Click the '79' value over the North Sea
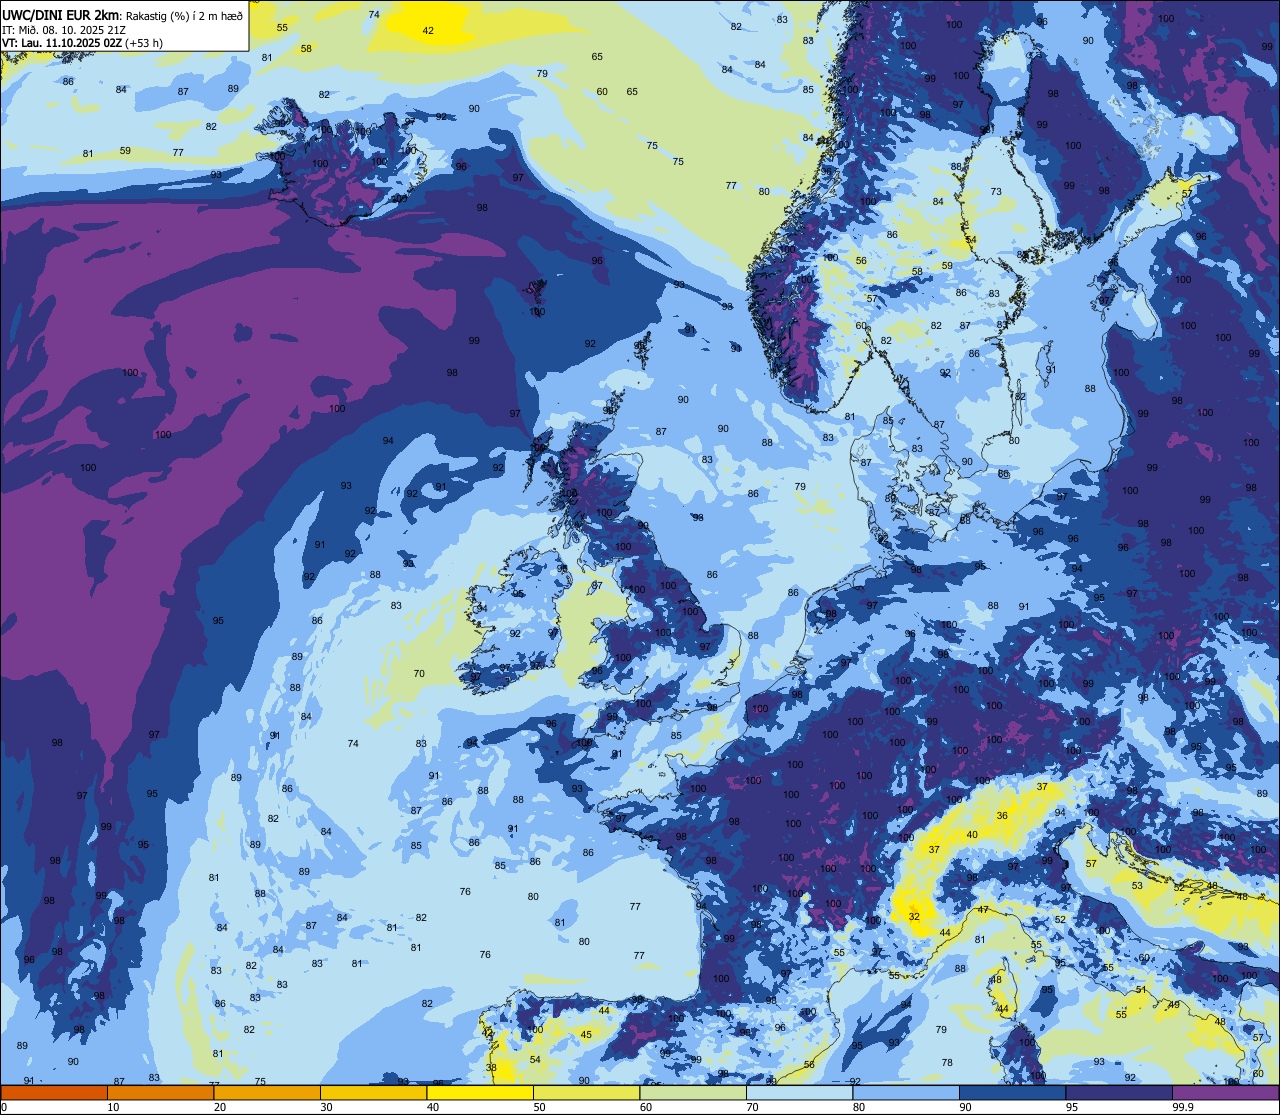The height and width of the screenshot is (1115, 1280). pyautogui.click(x=800, y=487)
